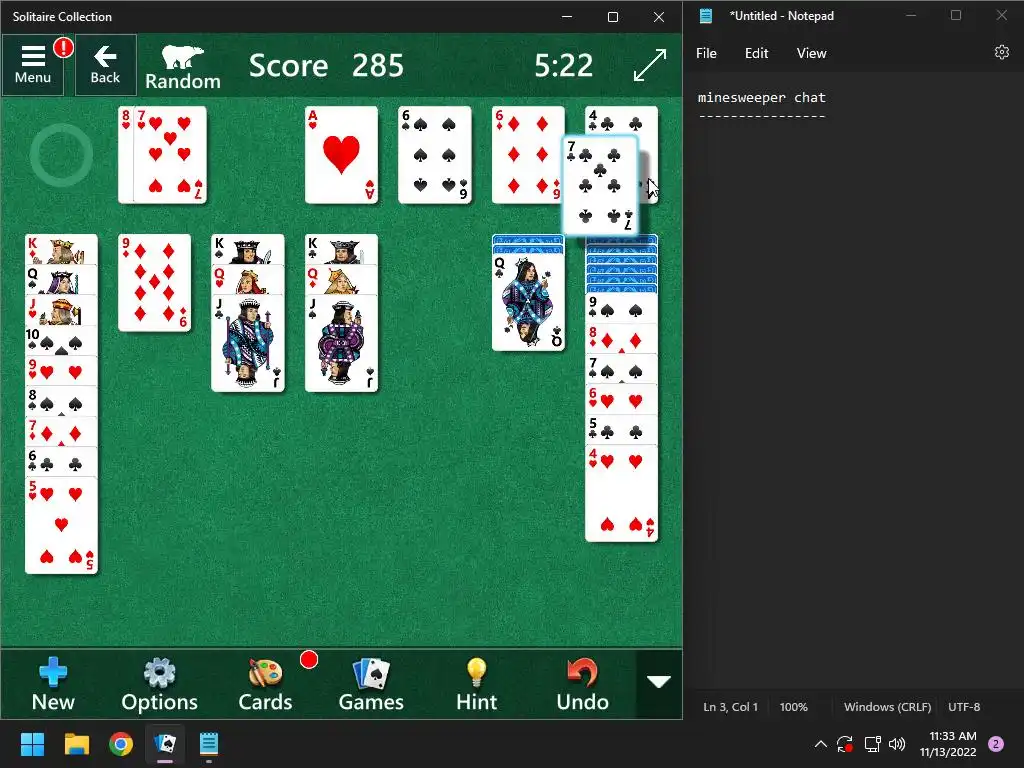Click the sync tray icon with red dot
The image size is (1024, 768).
pos(845,744)
